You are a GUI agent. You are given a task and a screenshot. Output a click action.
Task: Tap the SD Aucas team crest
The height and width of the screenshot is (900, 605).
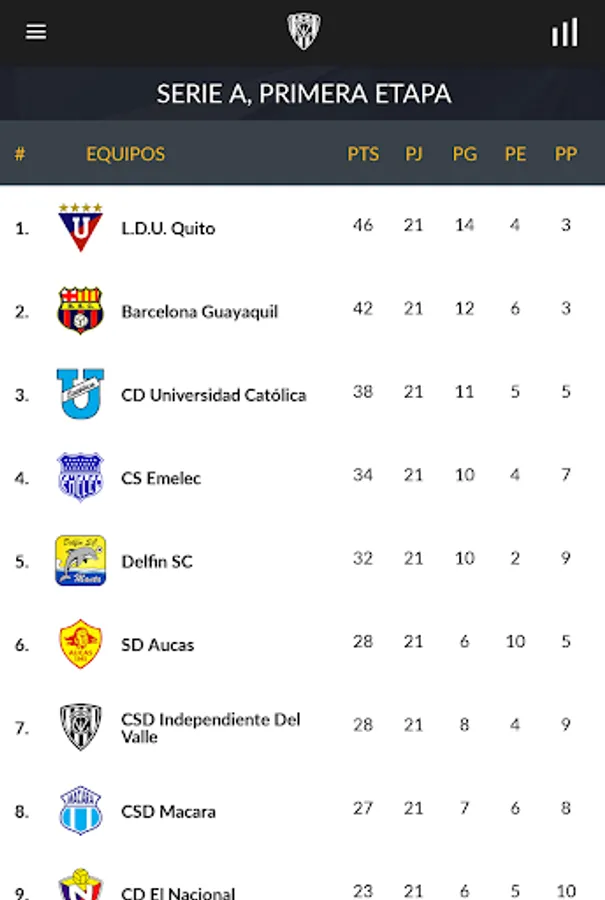coord(80,644)
